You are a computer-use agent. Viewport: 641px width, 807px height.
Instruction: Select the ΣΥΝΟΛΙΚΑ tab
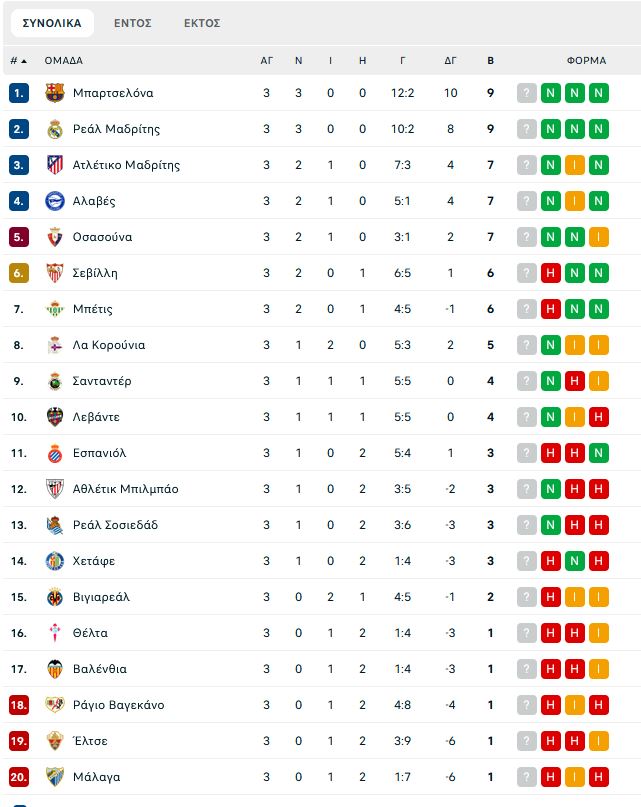pyautogui.click(x=52, y=23)
